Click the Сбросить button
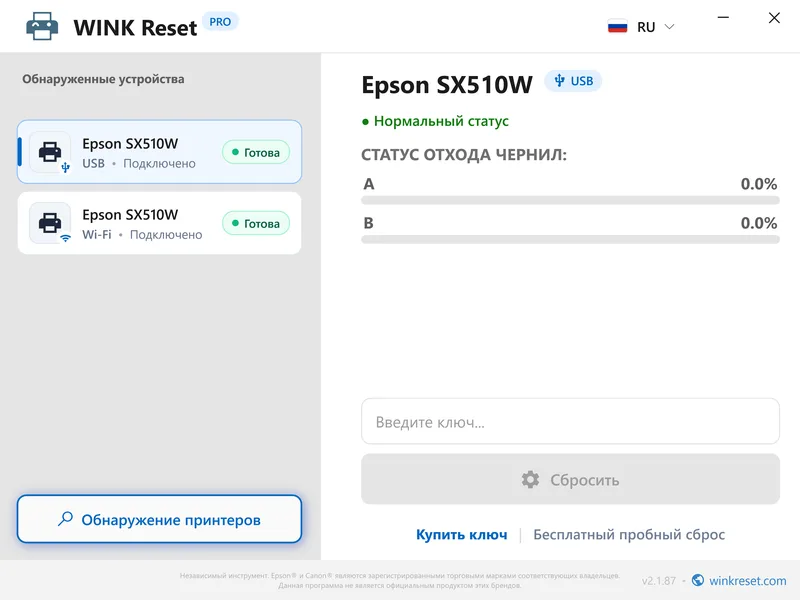The width and height of the screenshot is (800, 600). (570, 479)
